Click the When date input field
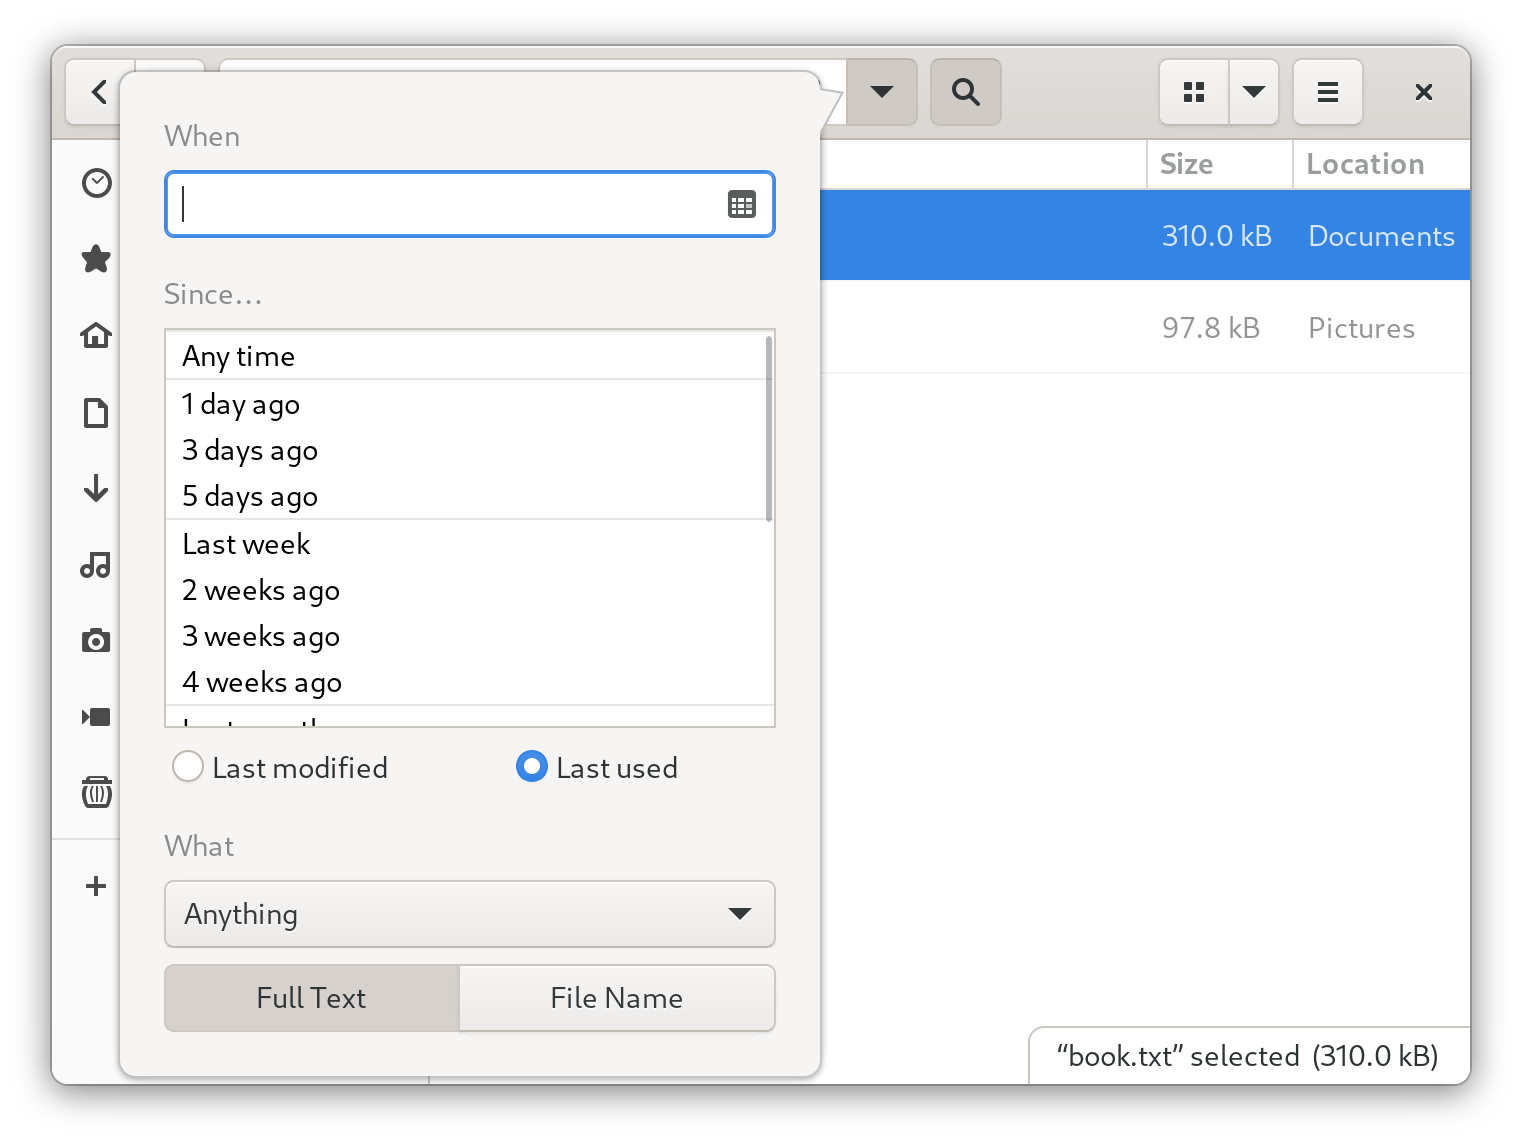Image resolution: width=1522 pixels, height=1142 pixels. (470, 204)
